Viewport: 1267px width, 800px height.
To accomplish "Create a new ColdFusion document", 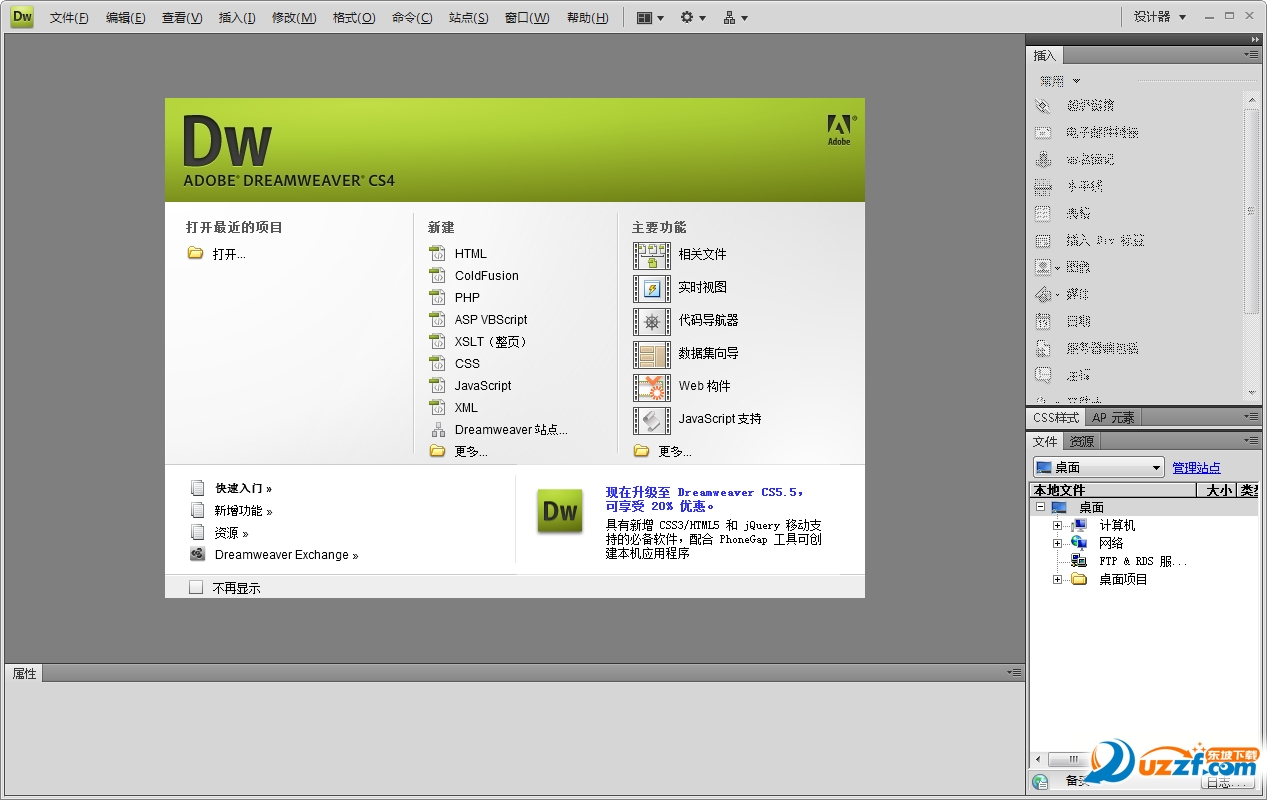I will point(487,276).
